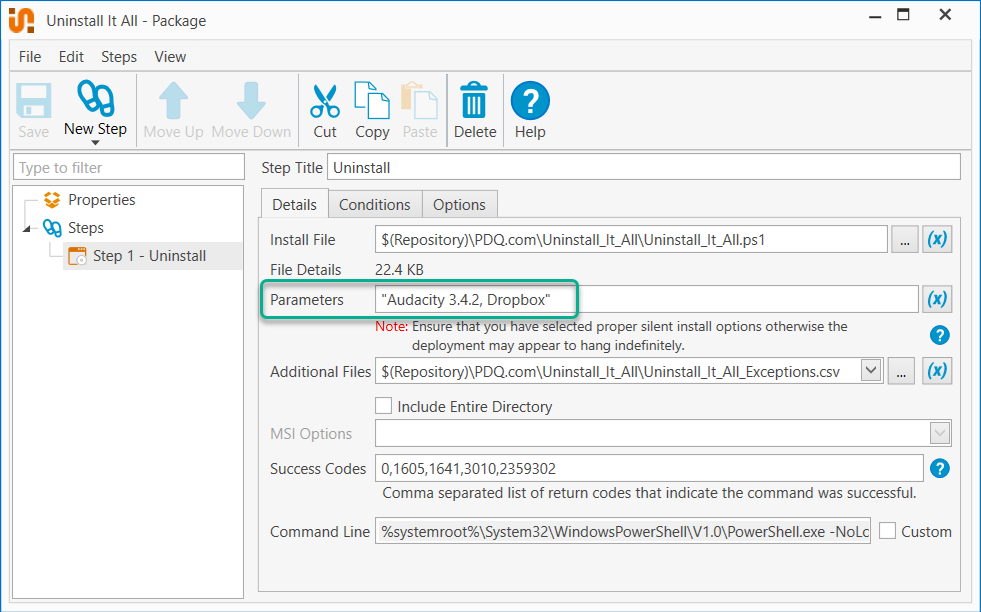Toggle the Custom command line option
This screenshot has height=612, width=981.
[x=889, y=530]
